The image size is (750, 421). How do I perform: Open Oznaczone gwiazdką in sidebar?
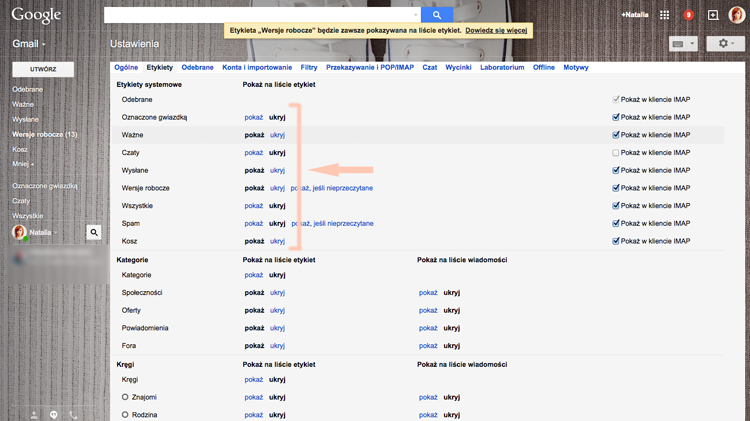click(x=44, y=186)
